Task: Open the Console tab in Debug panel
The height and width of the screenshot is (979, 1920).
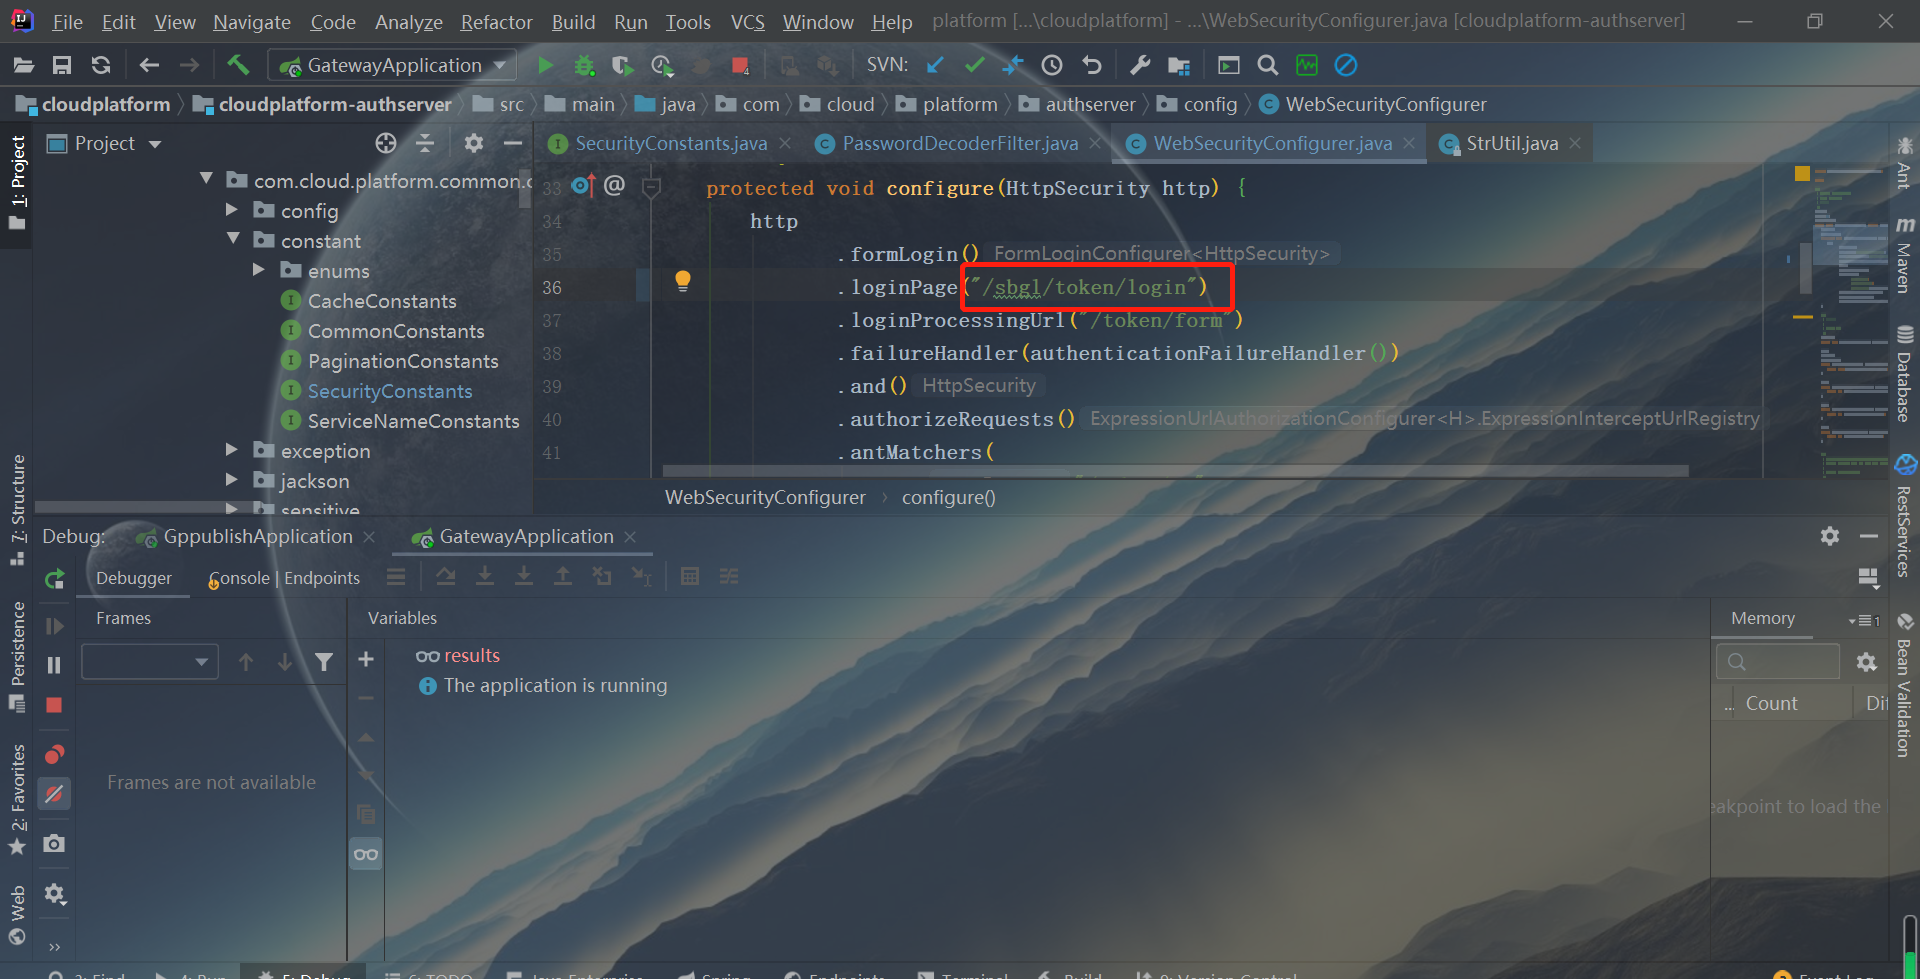Action: coord(239,578)
